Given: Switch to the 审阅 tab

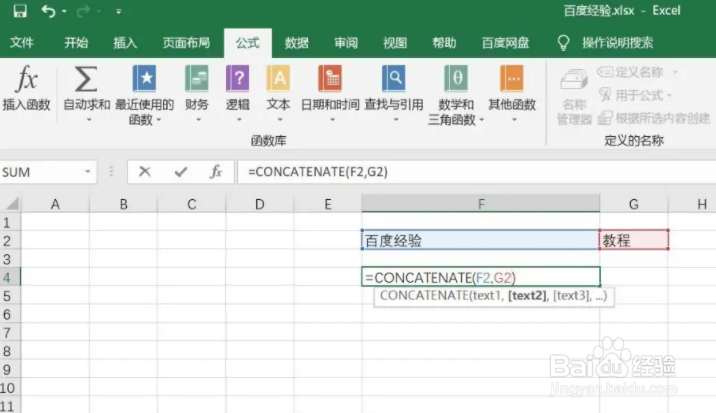Looking at the screenshot, I should pos(346,43).
